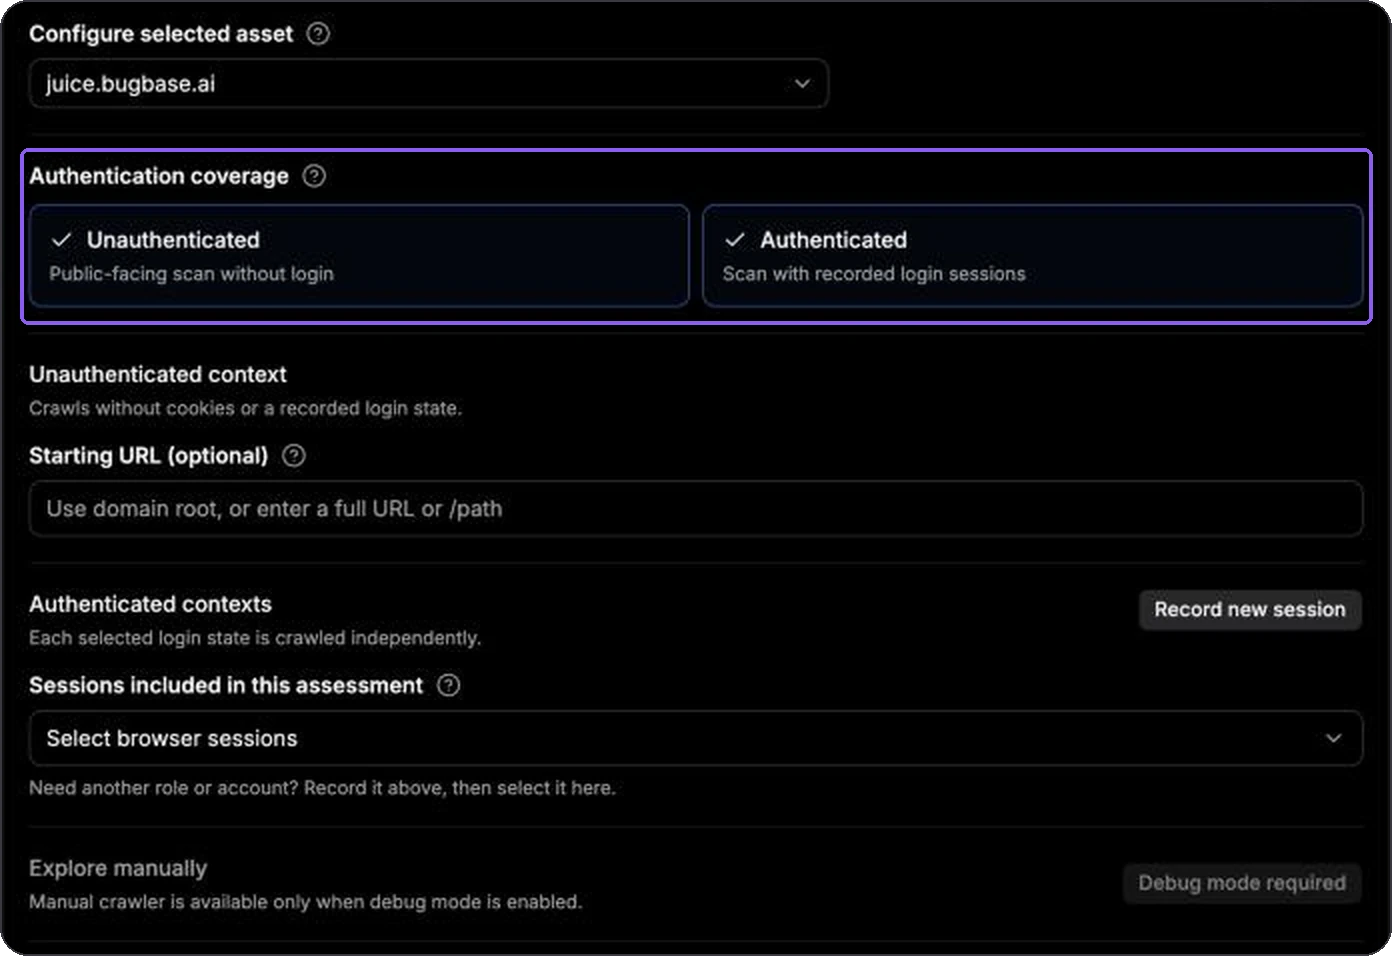Click text 'Each selected login state is crawled independently.'
Image resolution: width=1392 pixels, height=956 pixels.
pyautogui.click(x=255, y=638)
